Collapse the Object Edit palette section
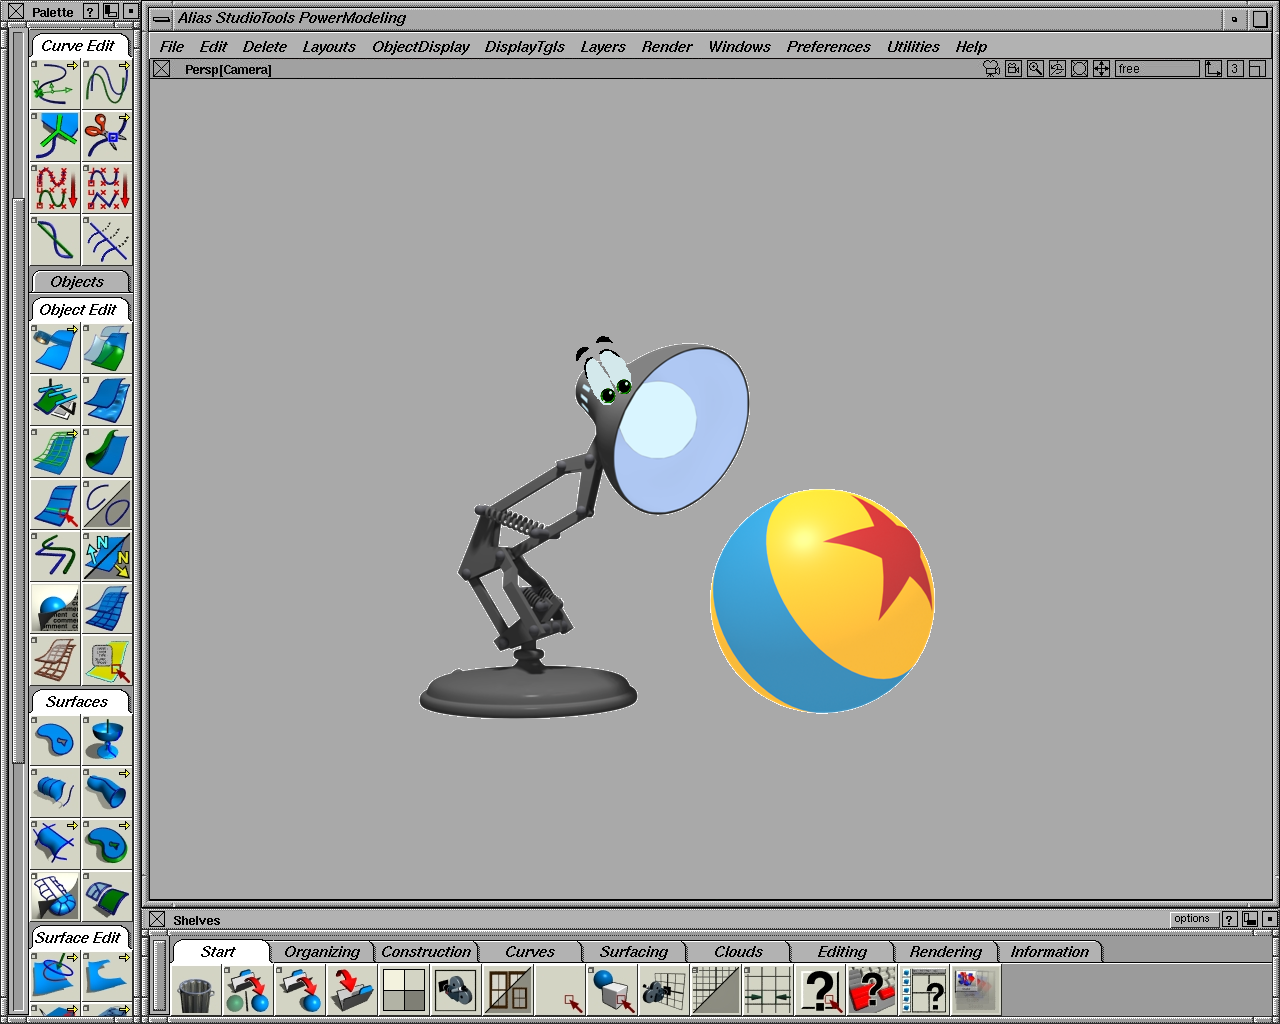 click(x=78, y=310)
